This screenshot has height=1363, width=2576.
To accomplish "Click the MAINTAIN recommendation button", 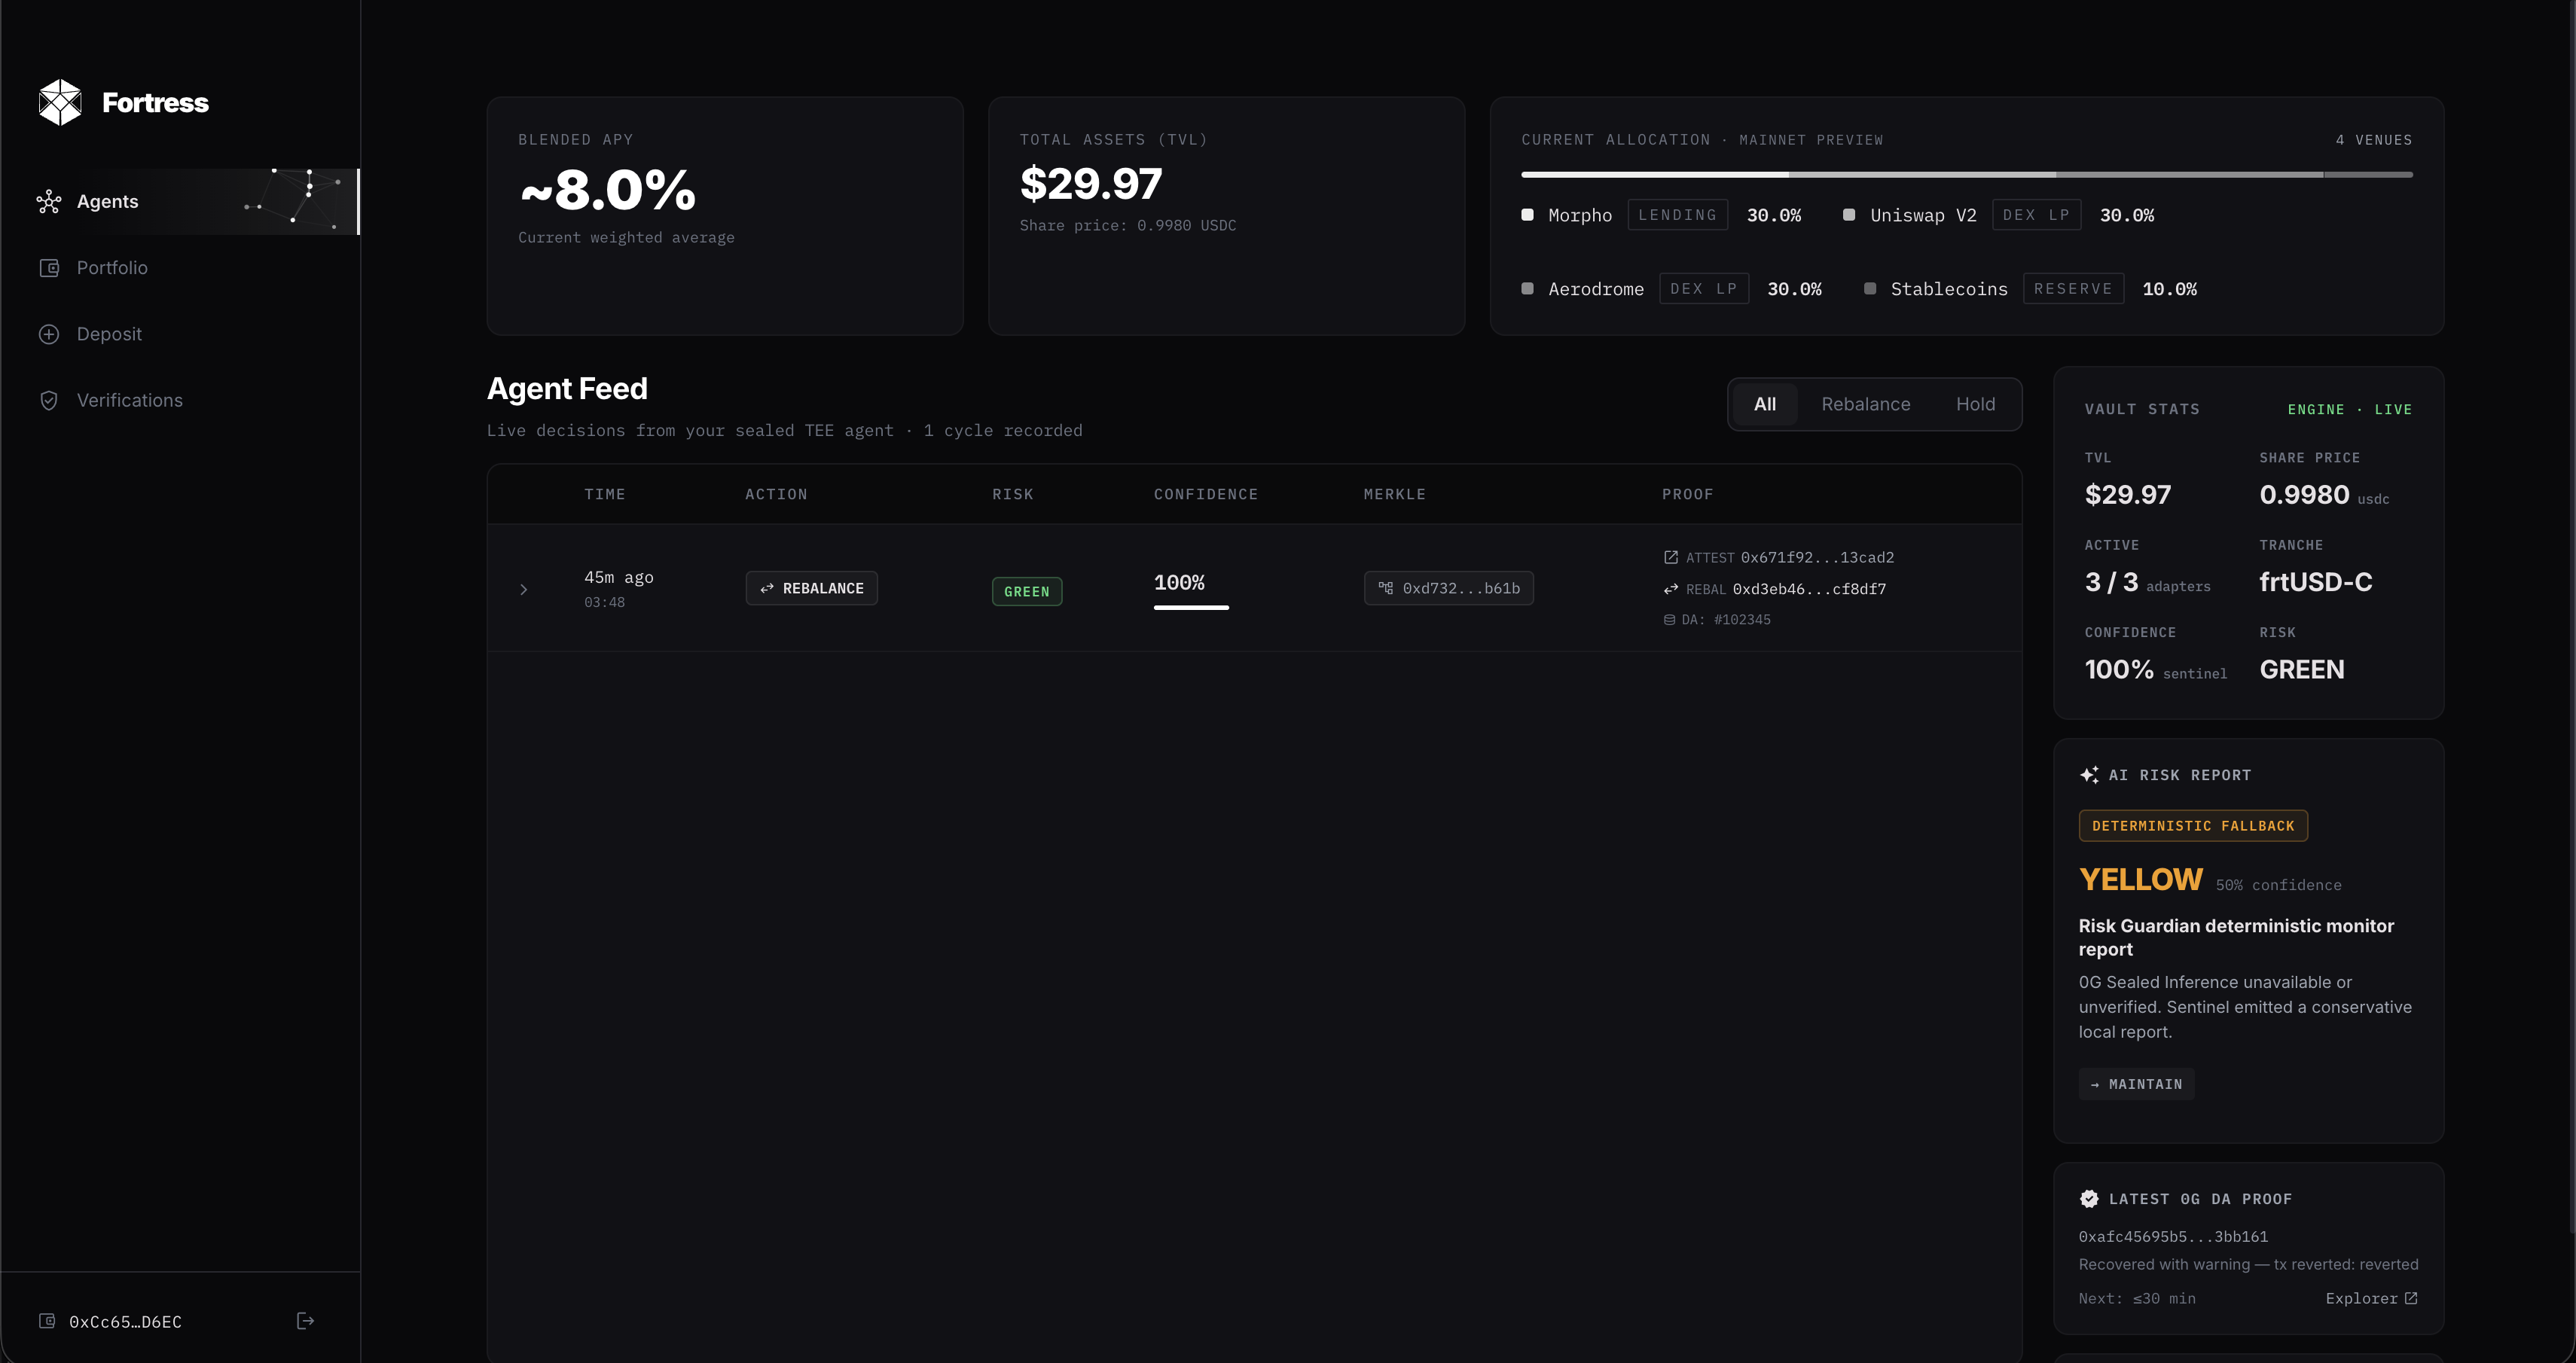I will click(2136, 1084).
